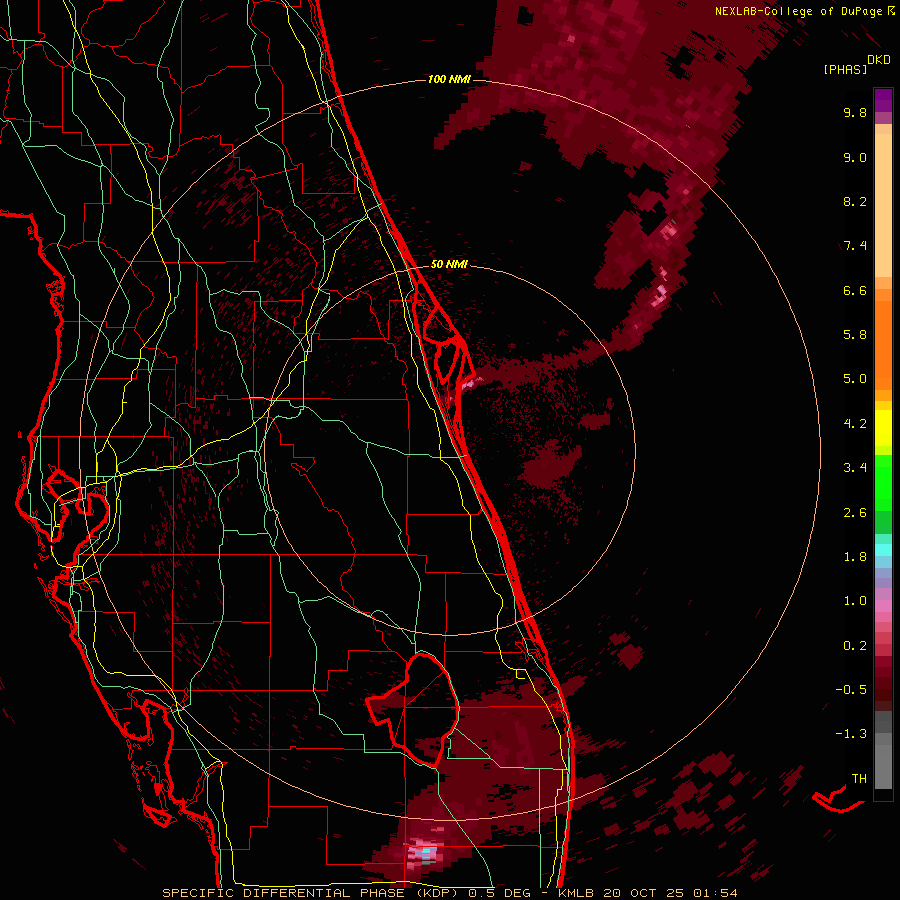900x900 pixels.
Task: Pick the cyan segment of the color bar
Action: pyautogui.click(x=883, y=550)
